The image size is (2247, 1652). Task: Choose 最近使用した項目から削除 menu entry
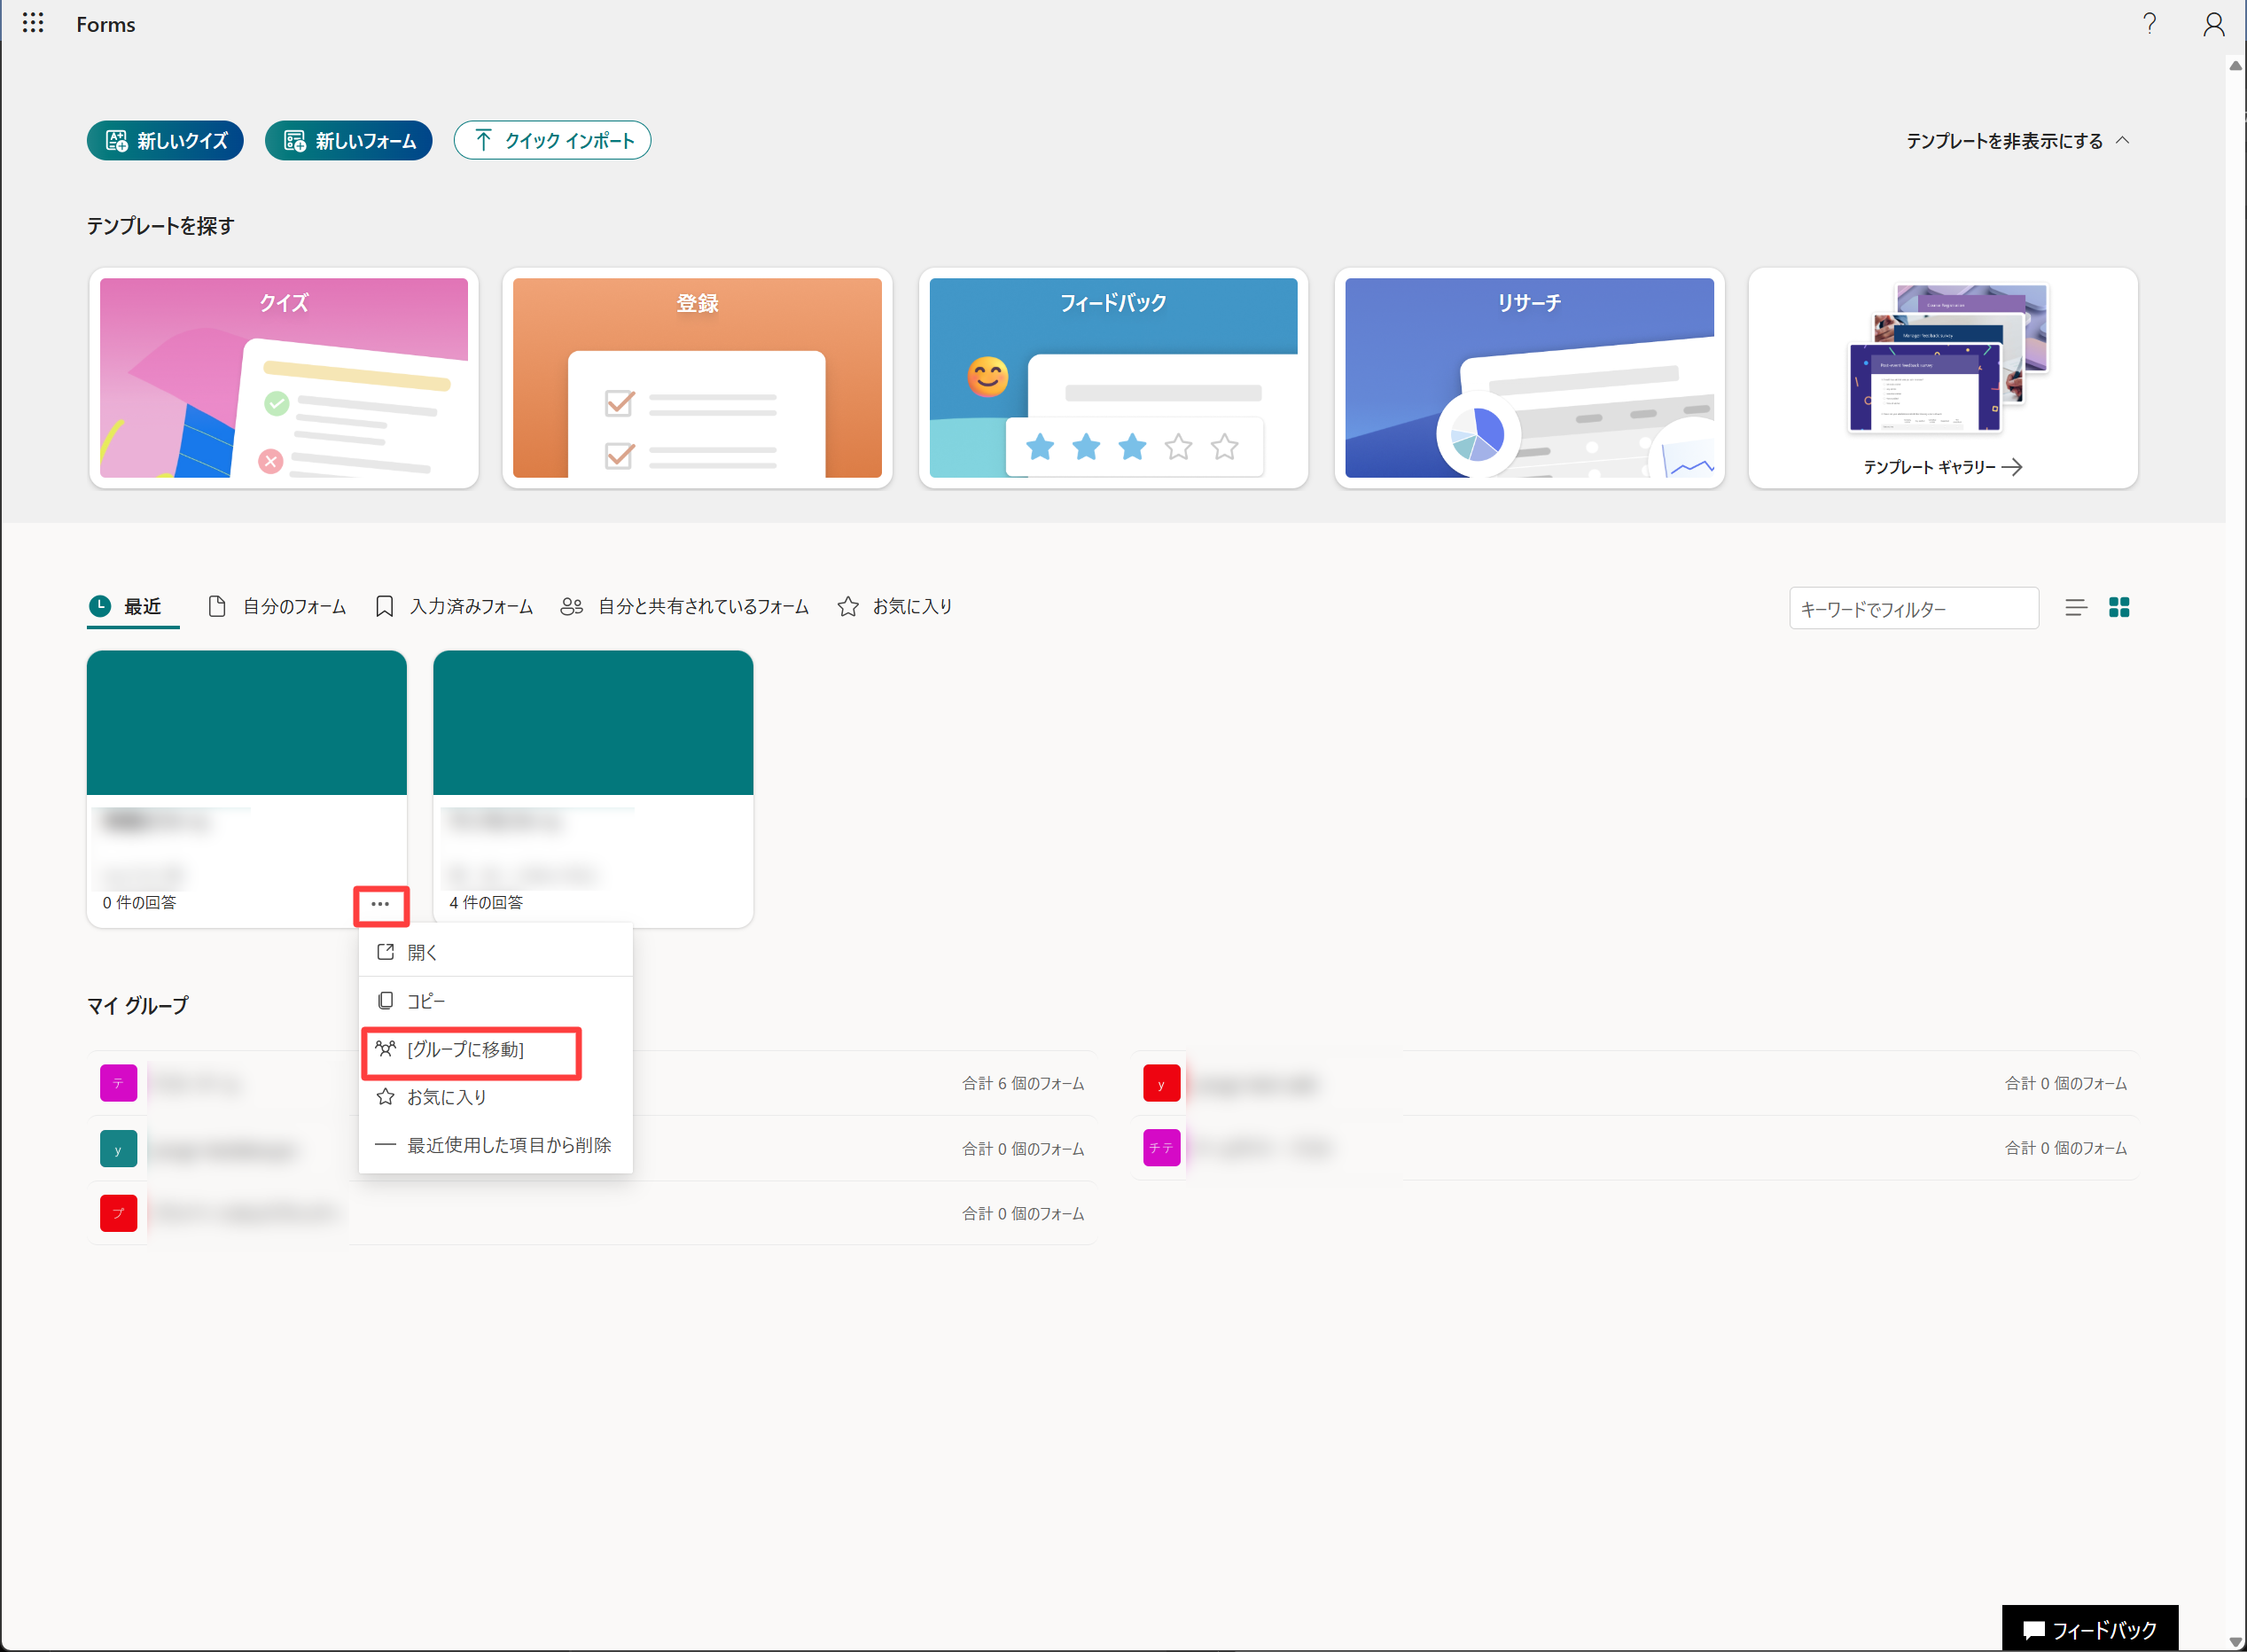click(496, 1145)
